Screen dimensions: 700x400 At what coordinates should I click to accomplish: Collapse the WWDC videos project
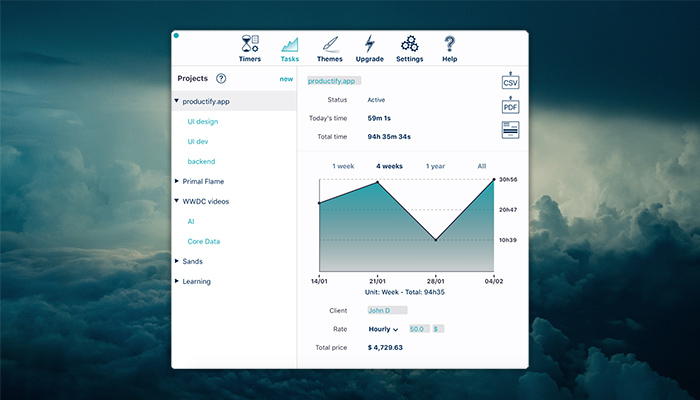(x=177, y=201)
